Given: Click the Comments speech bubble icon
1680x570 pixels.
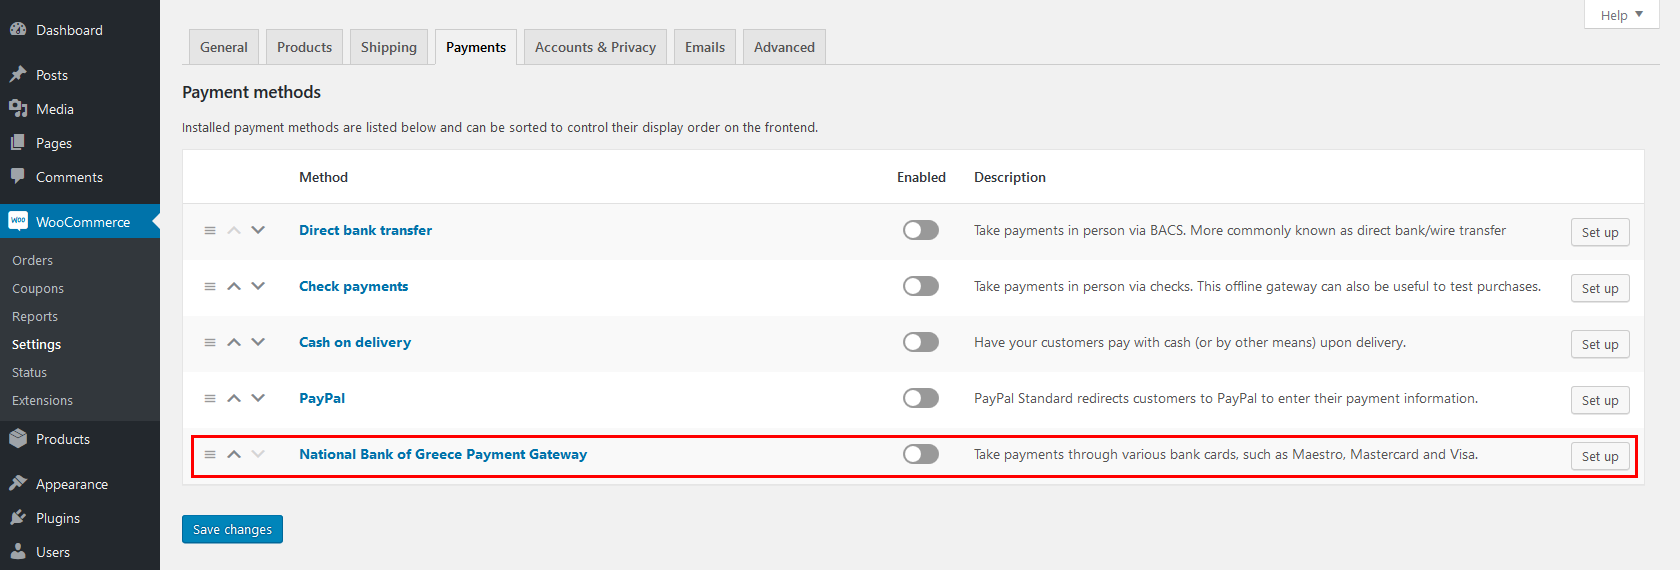Looking at the screenshot, I should pos(18,177).
